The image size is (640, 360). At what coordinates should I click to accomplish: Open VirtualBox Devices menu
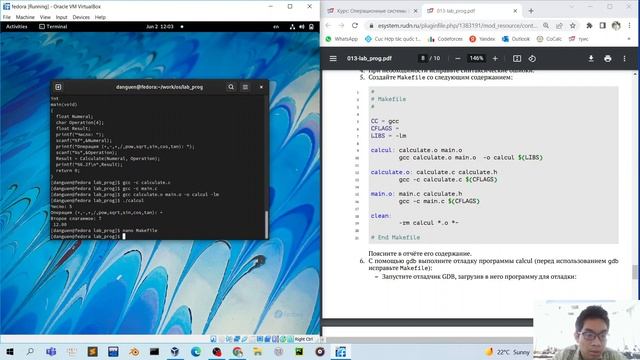pos(81,17)
